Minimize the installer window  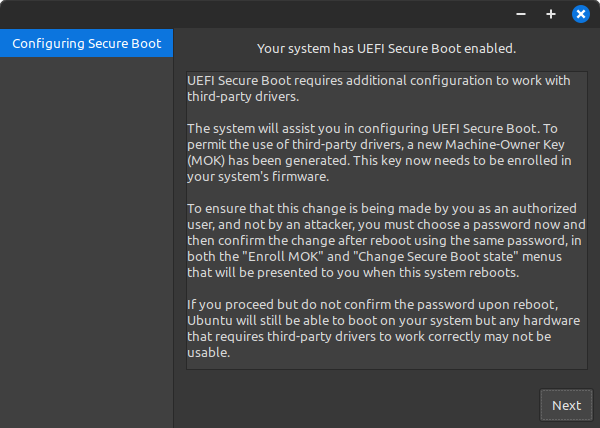point(521,14)
